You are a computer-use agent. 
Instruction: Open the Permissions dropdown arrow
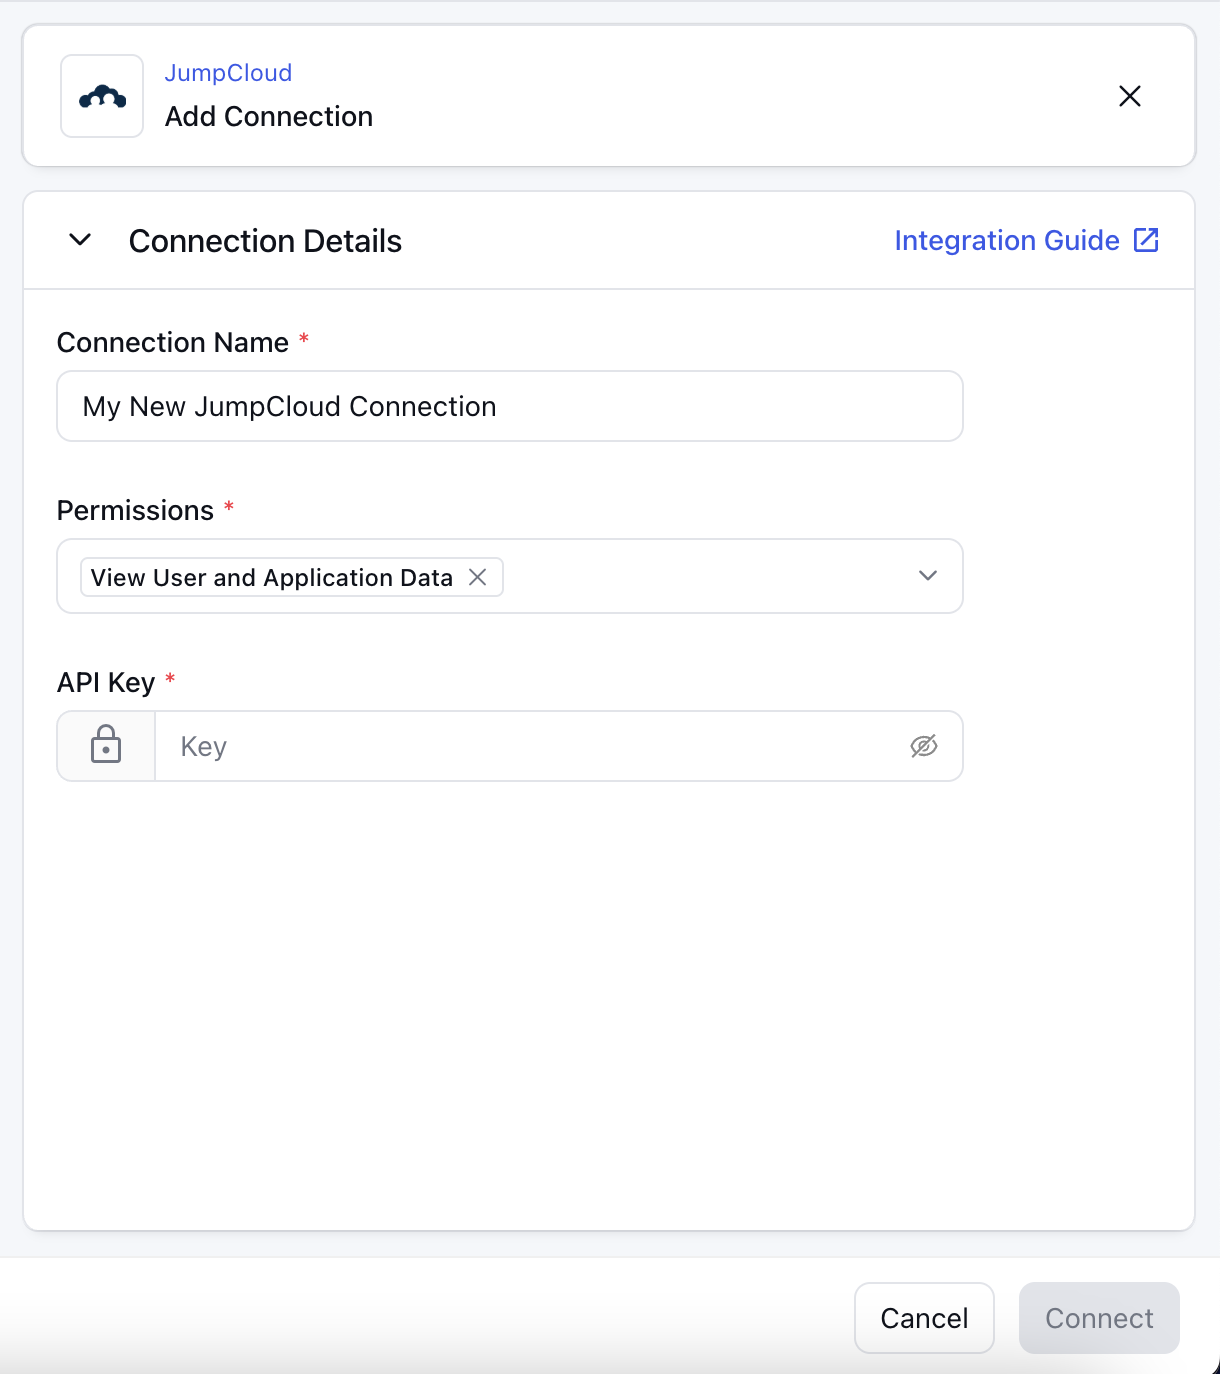[928, 576]
